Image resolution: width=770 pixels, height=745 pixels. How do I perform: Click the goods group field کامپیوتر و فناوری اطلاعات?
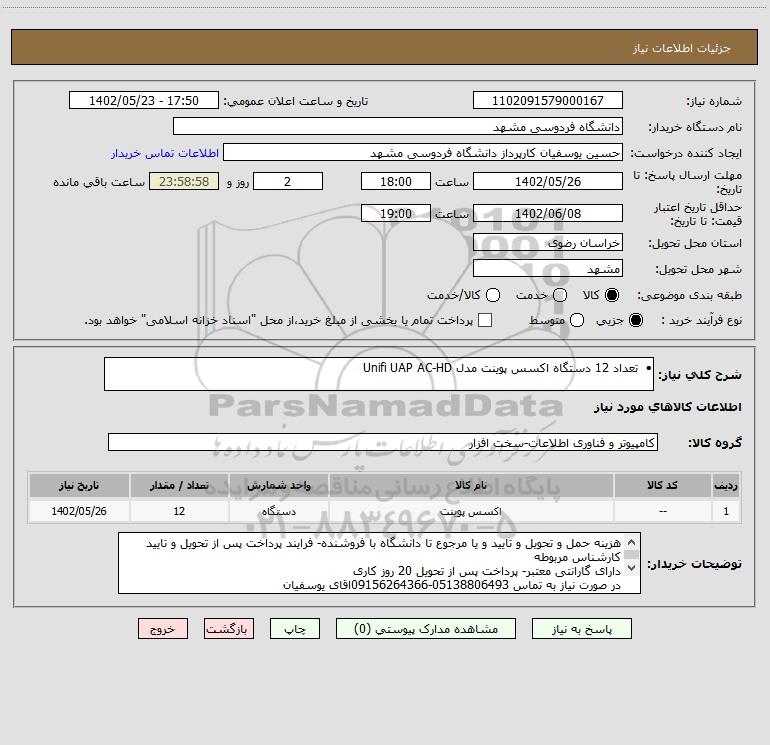click(x=383, y=442)
